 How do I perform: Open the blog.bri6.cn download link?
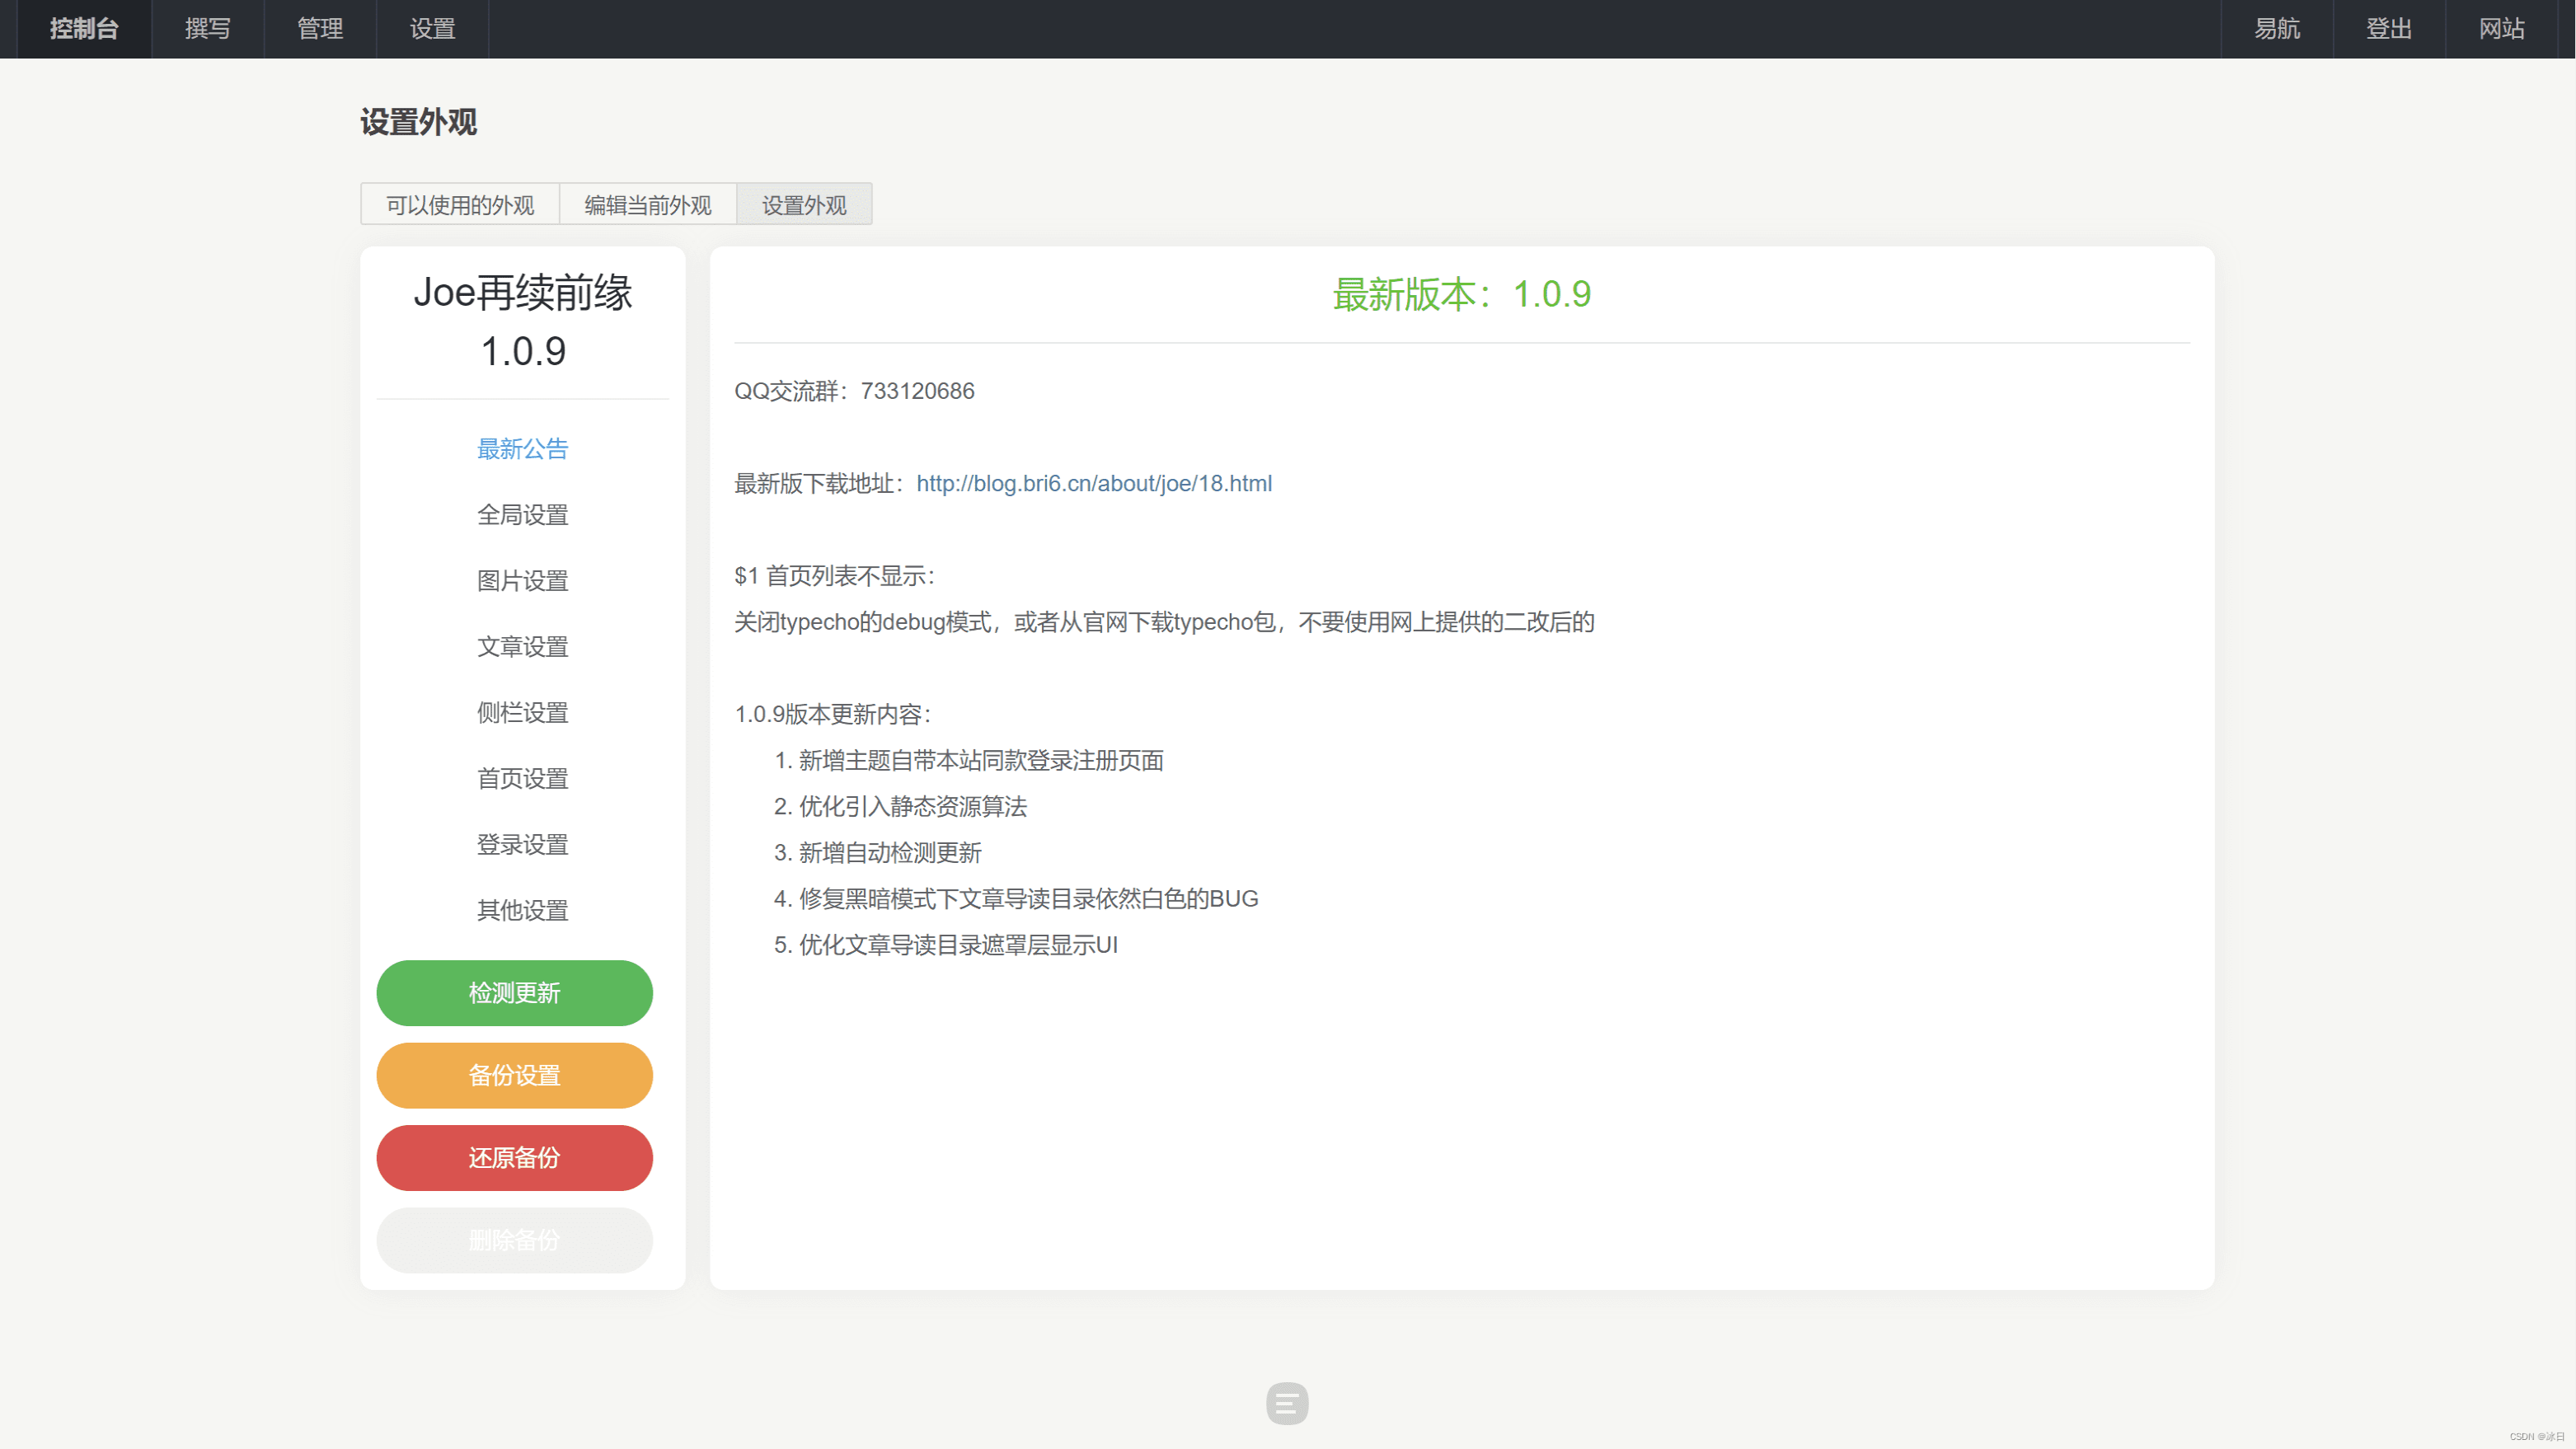[x=1094, y=484]
